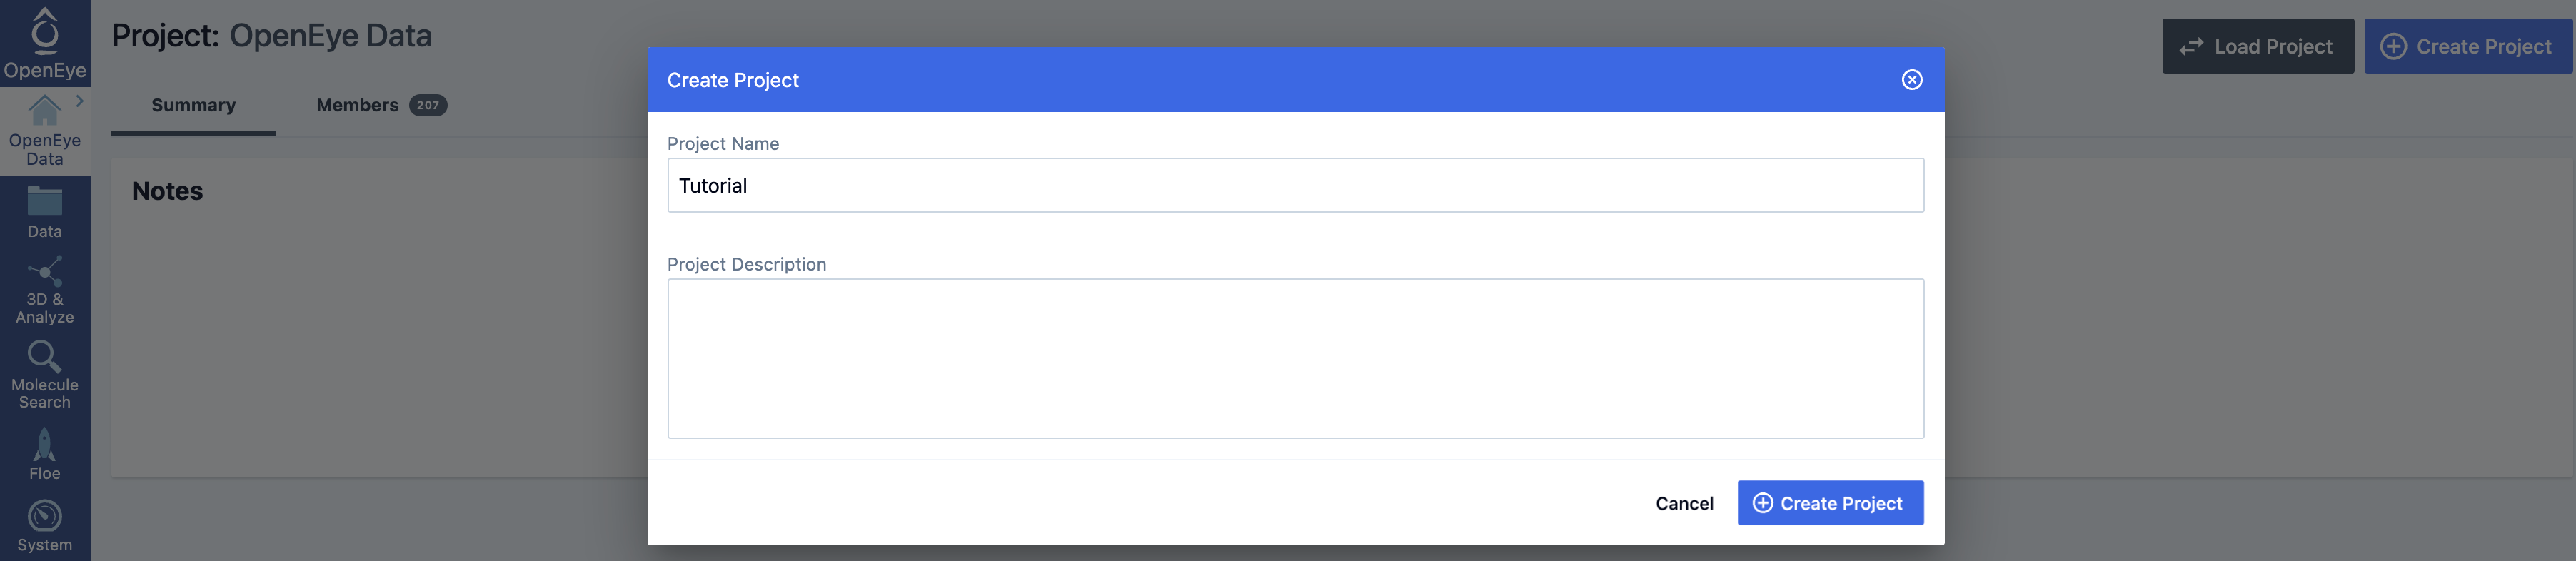2576x561 pixels.
Task: Open the Data folder icon
Action: [44, 201]
